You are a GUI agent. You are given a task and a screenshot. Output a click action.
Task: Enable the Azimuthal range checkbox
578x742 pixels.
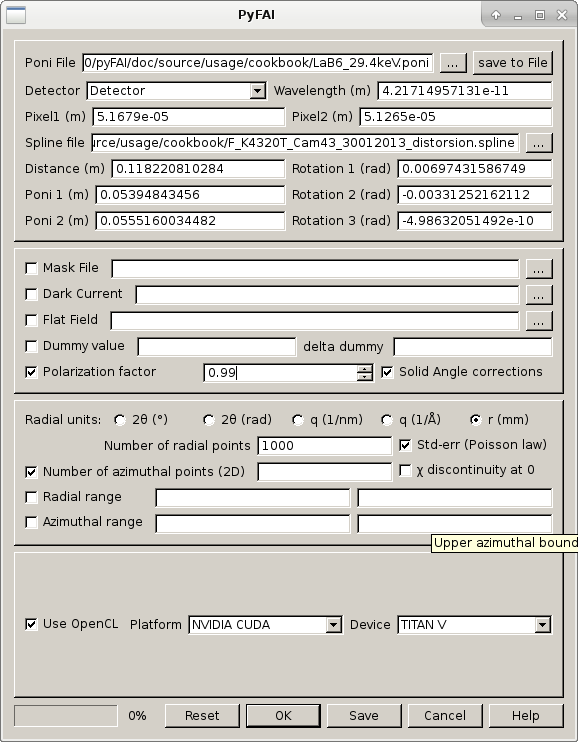coord(31,522)
